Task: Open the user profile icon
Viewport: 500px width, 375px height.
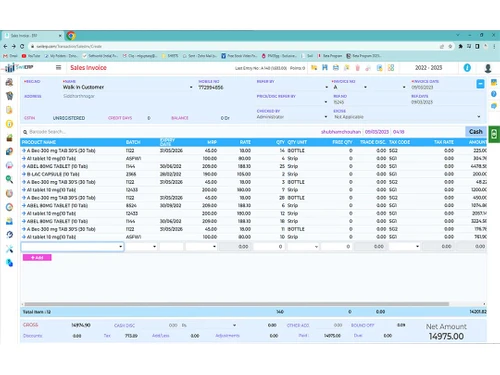Action: [x=488, y=68]
